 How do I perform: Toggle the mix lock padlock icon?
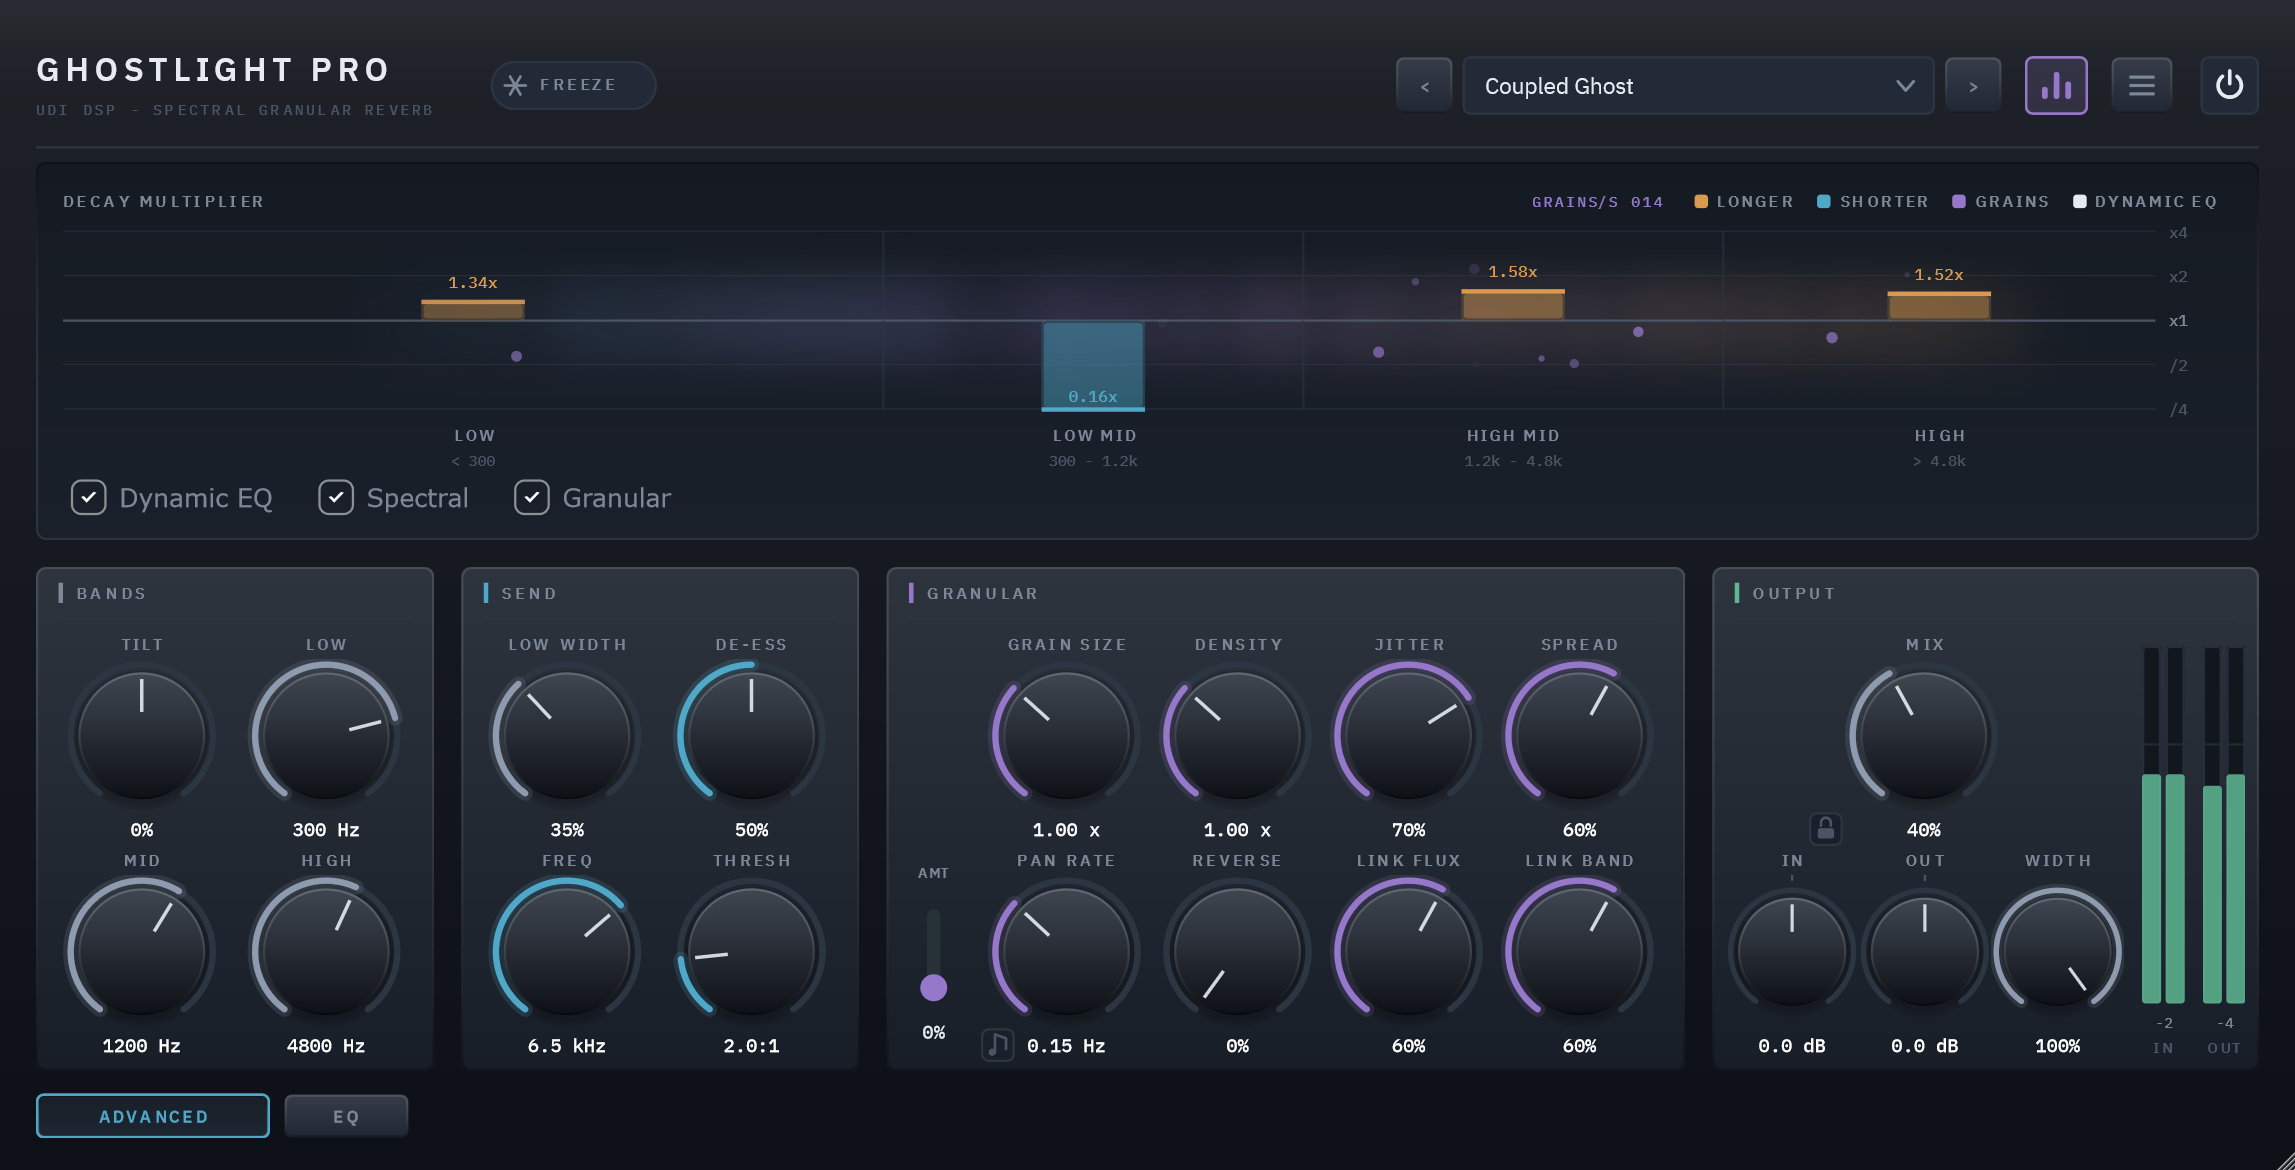pyautogui.click(x=1825, y=828)
